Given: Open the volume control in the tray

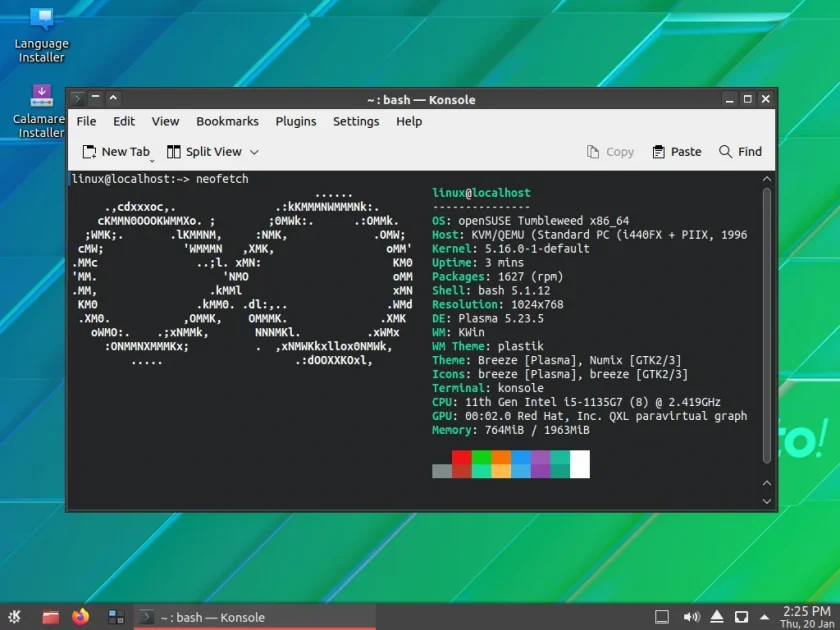Looking at the screenshot, I should (x=692, y=617).
